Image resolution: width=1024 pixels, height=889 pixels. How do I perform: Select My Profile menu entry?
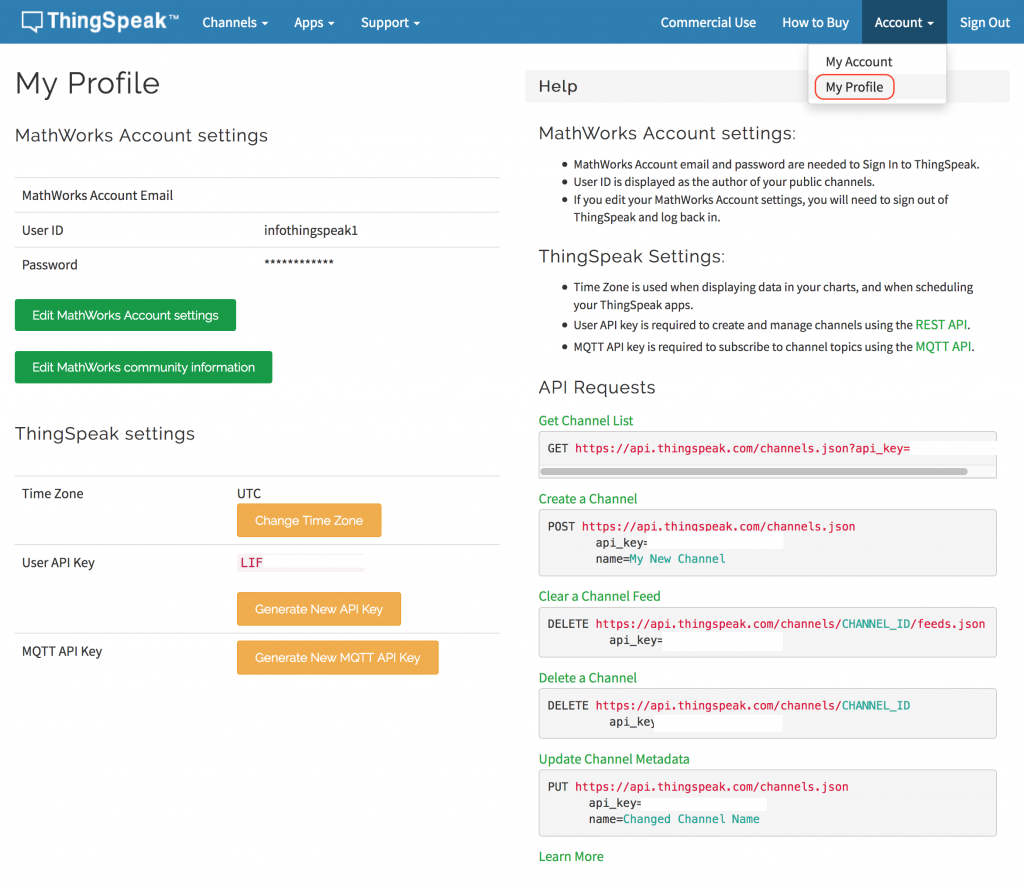point(854,87)
